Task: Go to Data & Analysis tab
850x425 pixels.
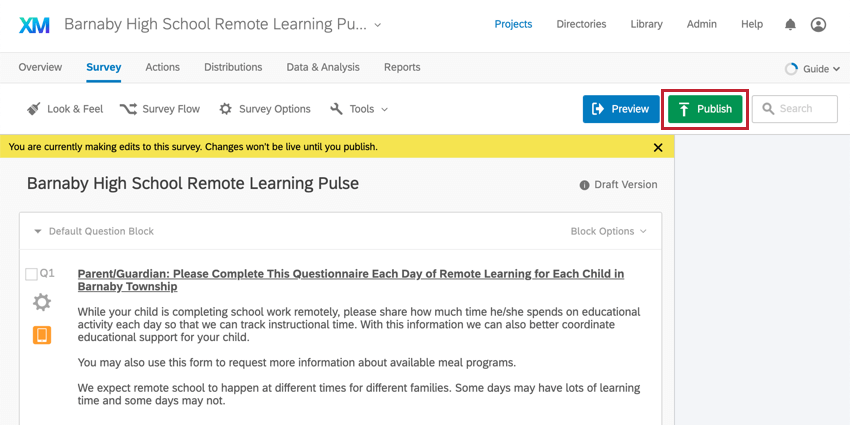Action: pos(323,67)
